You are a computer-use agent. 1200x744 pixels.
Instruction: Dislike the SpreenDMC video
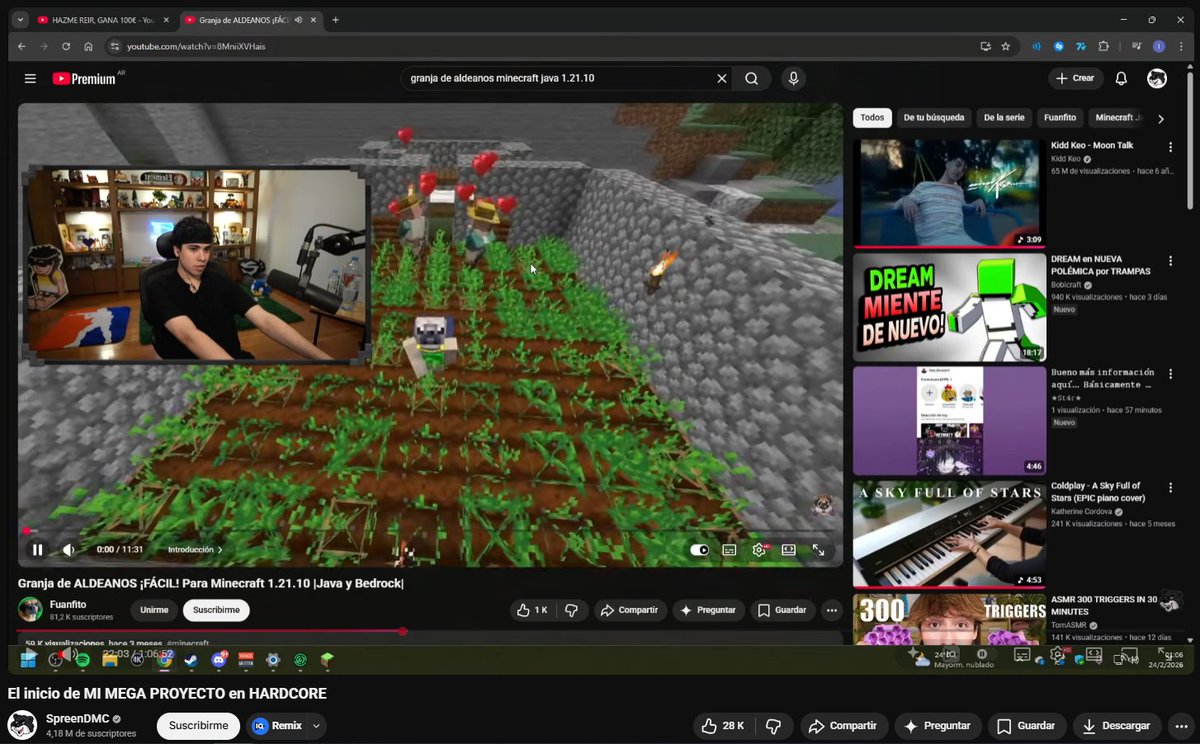click(x=773, y=726)
